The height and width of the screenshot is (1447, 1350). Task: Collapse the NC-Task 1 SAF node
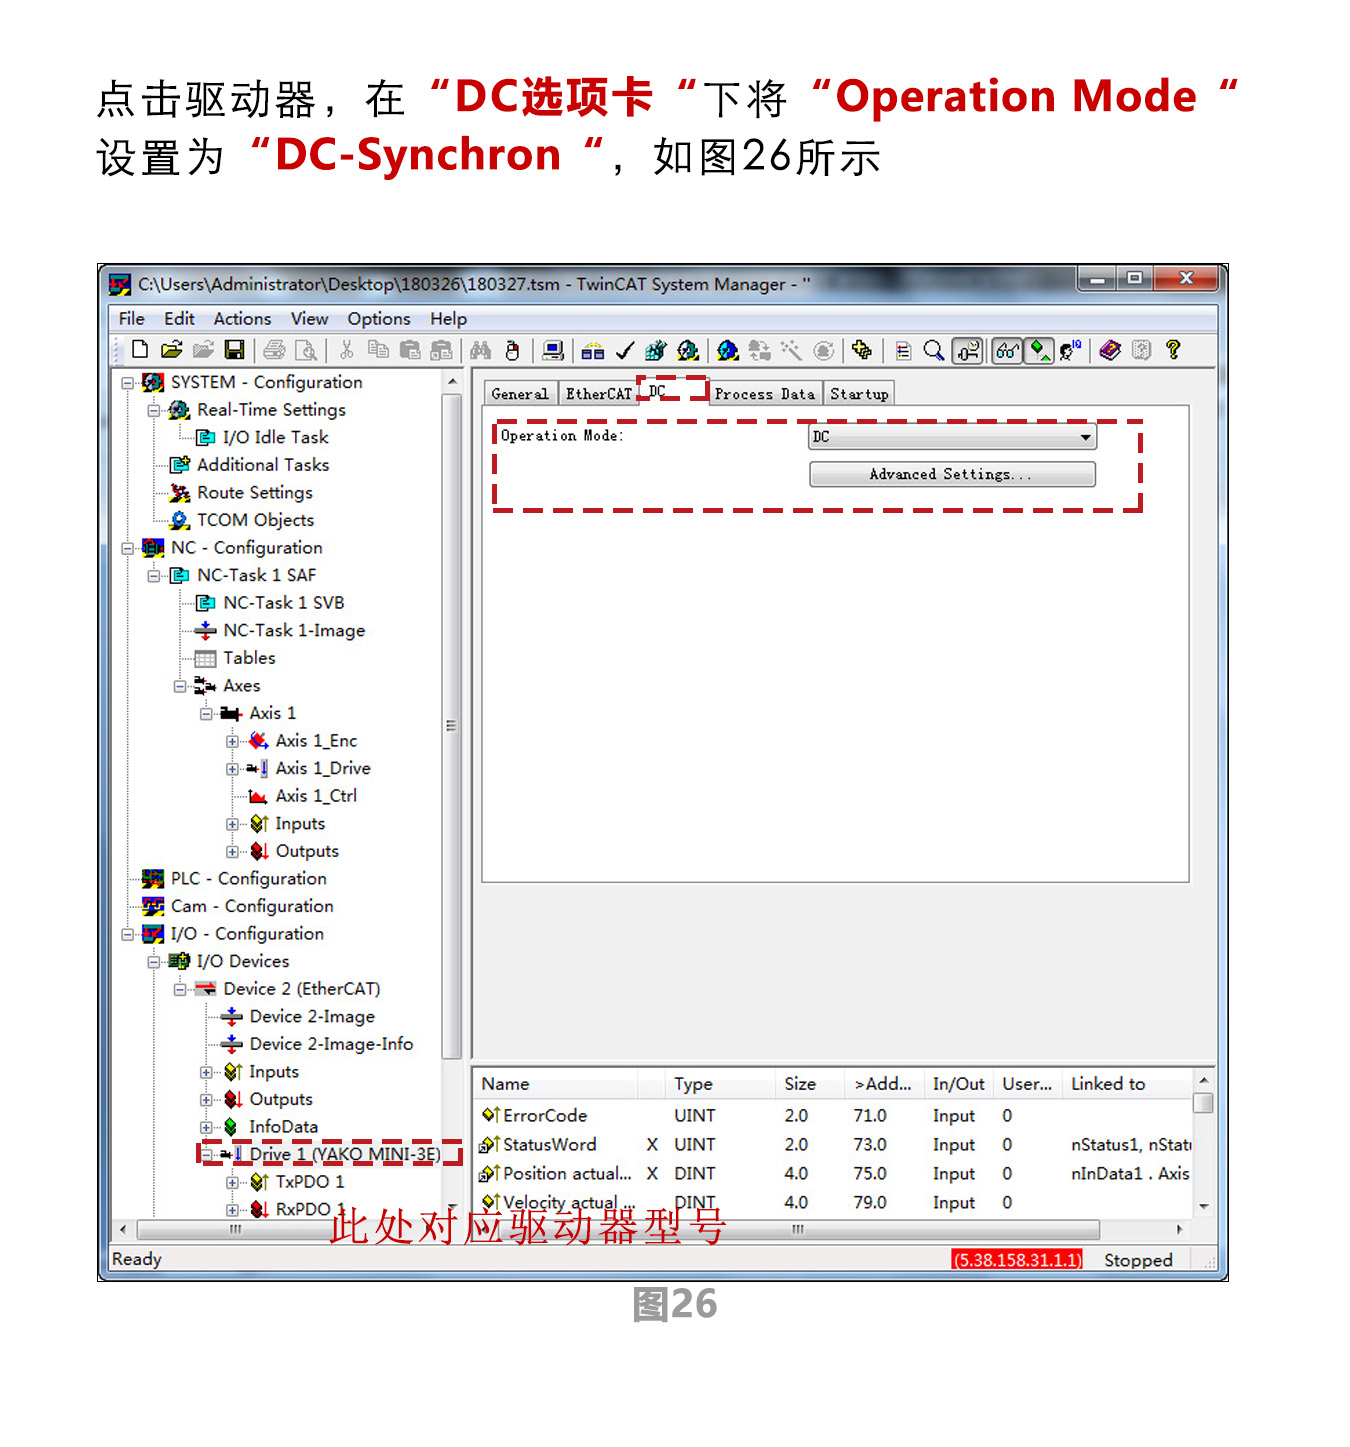click(153, 576)
